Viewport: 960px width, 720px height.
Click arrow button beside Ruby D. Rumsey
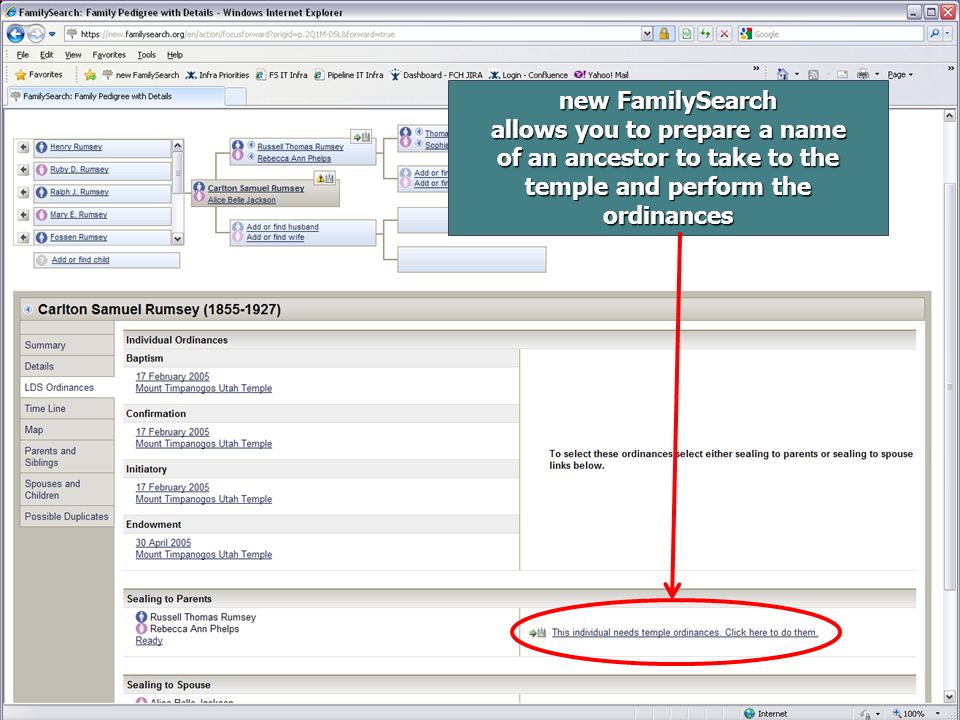click(x=23, y=170)
